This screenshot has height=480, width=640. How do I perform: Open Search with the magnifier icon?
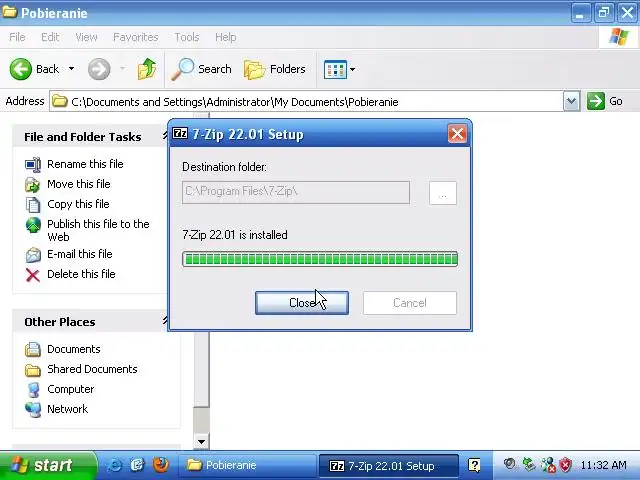coord(182,69)
